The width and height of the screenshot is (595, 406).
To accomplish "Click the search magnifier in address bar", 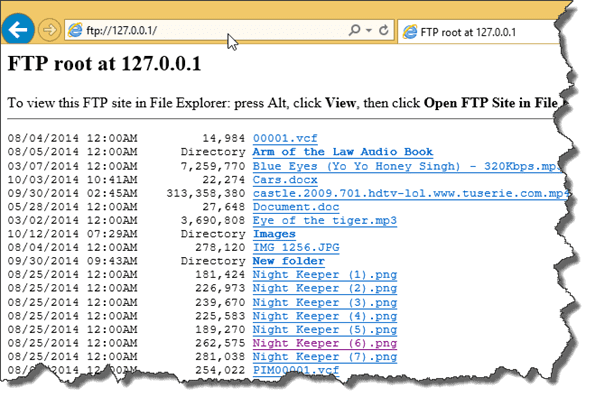I will [x=354, y=30].
